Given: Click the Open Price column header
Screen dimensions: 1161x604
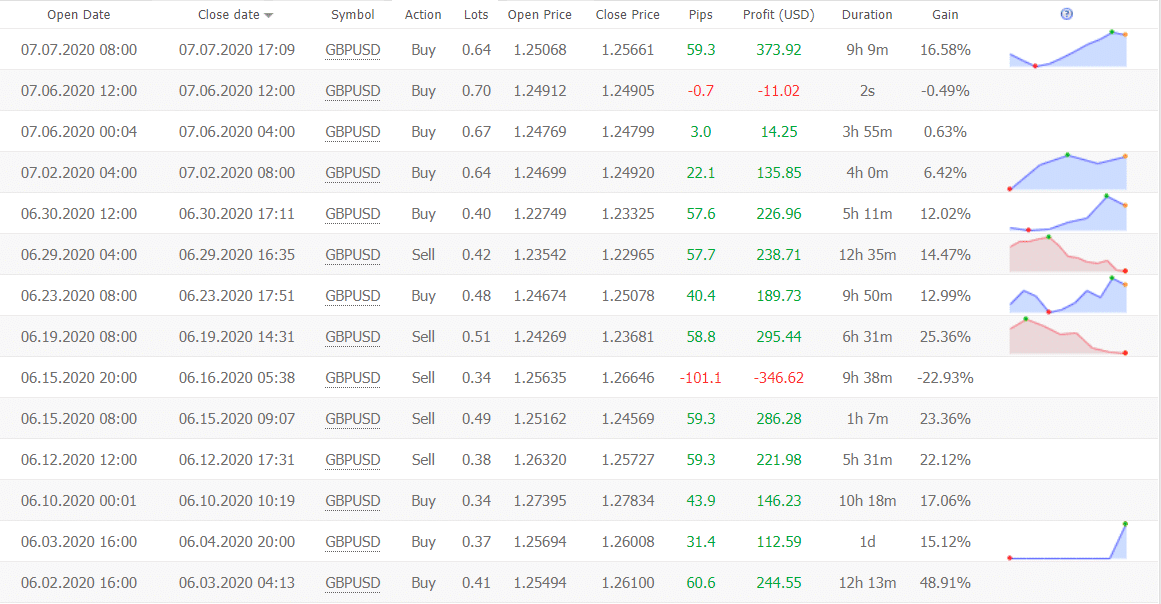Looking at the screenshot, I should click(x=540, y=15).
